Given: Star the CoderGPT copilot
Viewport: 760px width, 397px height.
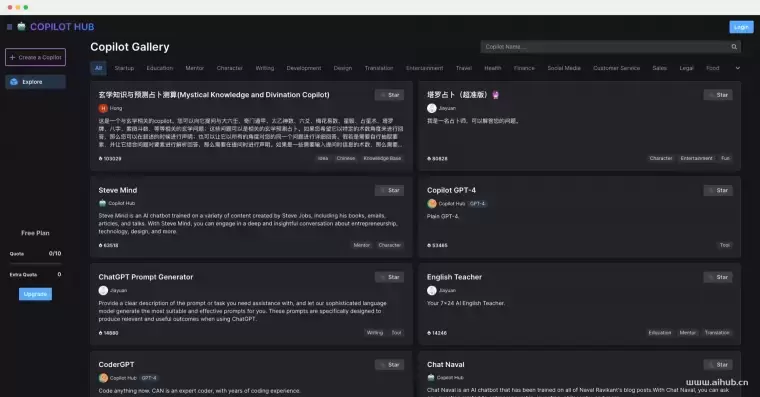Looking at the screenshot, I should click(389, 365).
